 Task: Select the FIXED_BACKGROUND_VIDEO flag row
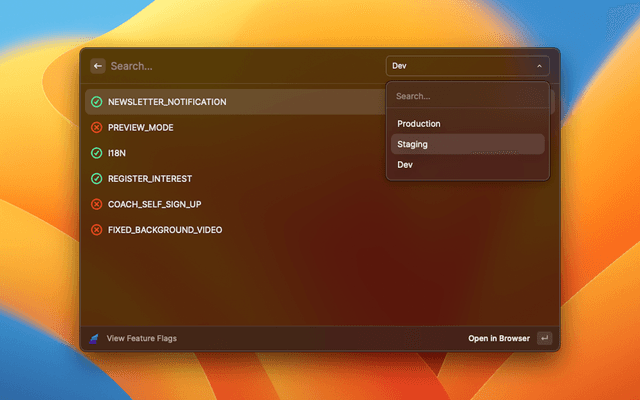tap(230, 230)
